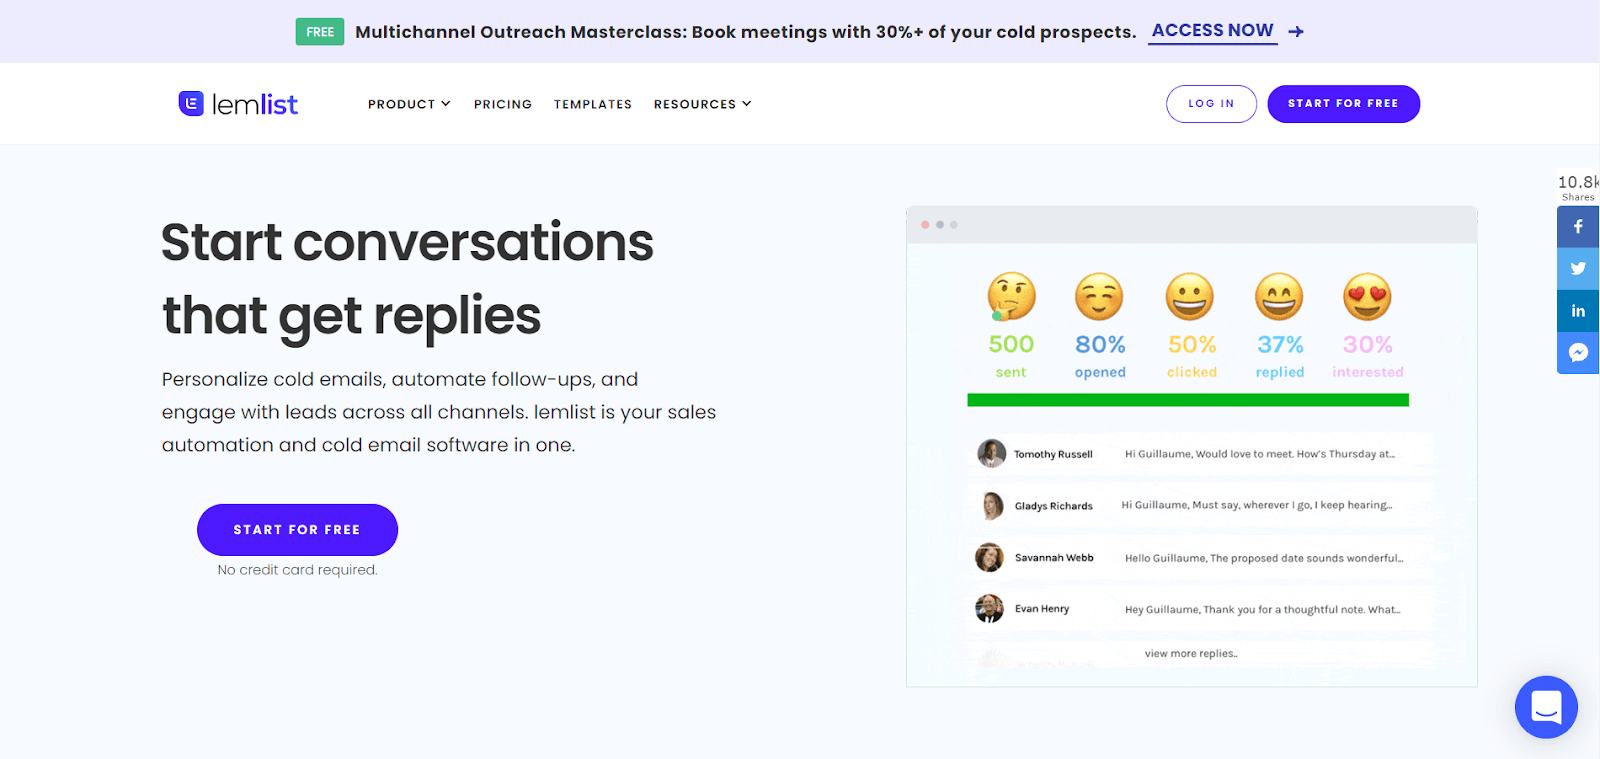1600x759 pixels.
Task: Click the 10.8k Shares counter
Action: click(1578, 187)
